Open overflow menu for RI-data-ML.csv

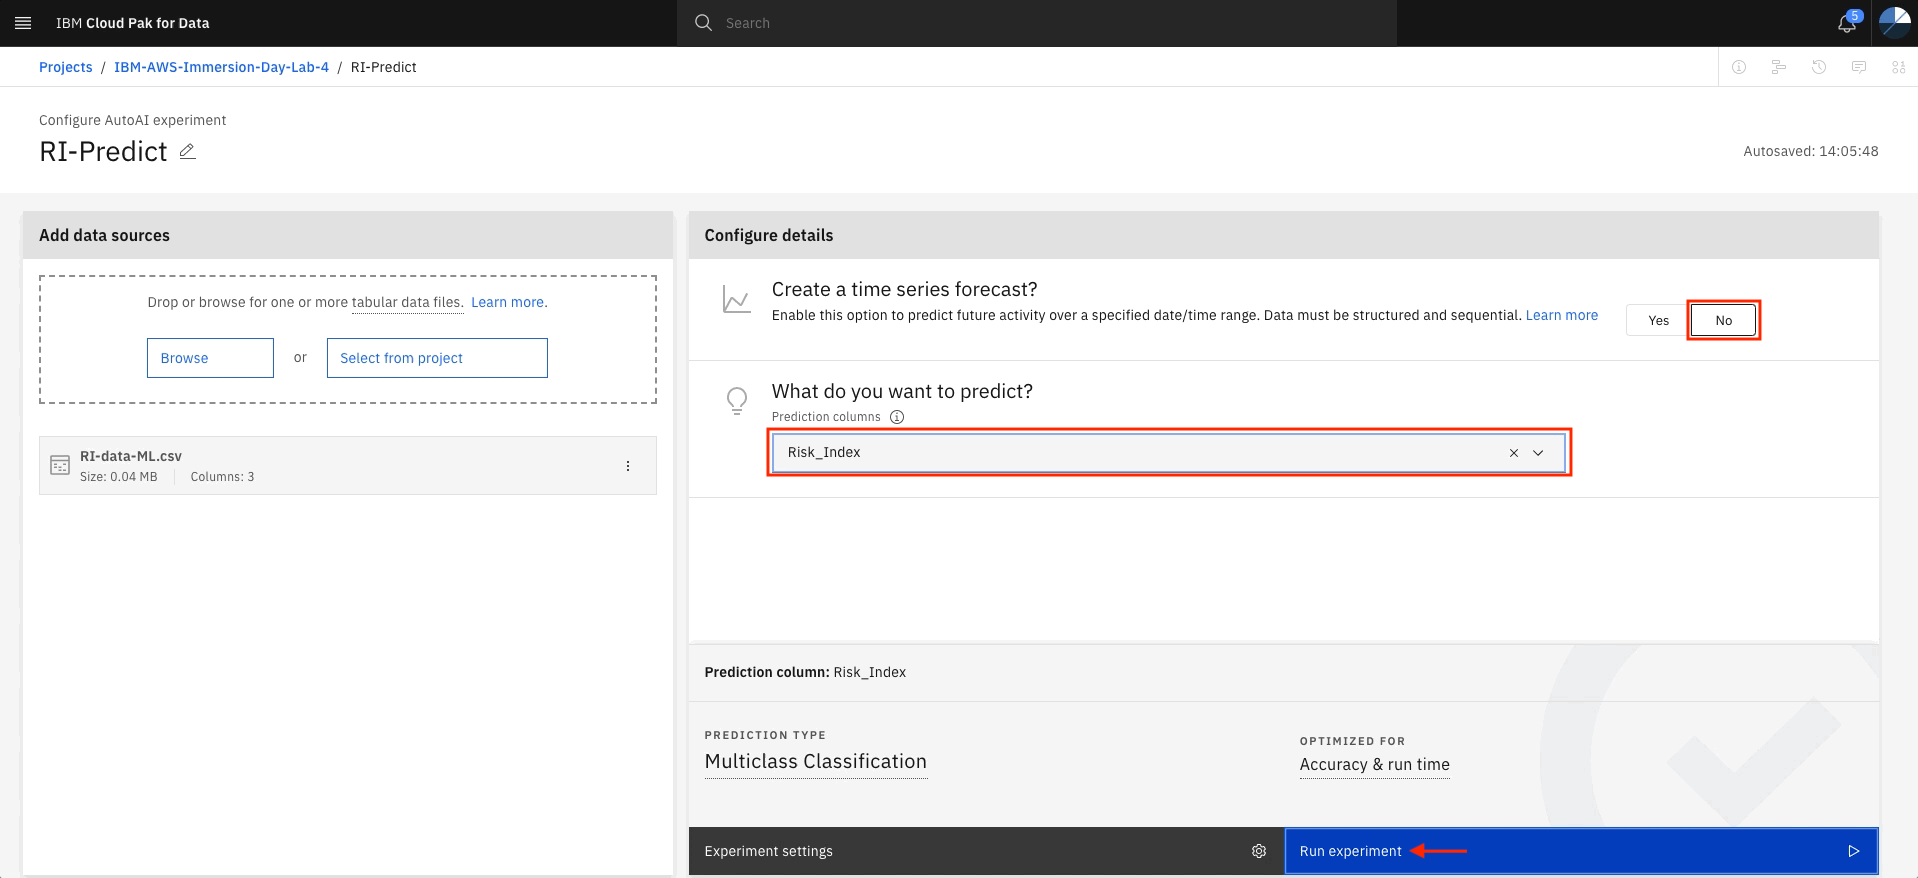(628, 466)
